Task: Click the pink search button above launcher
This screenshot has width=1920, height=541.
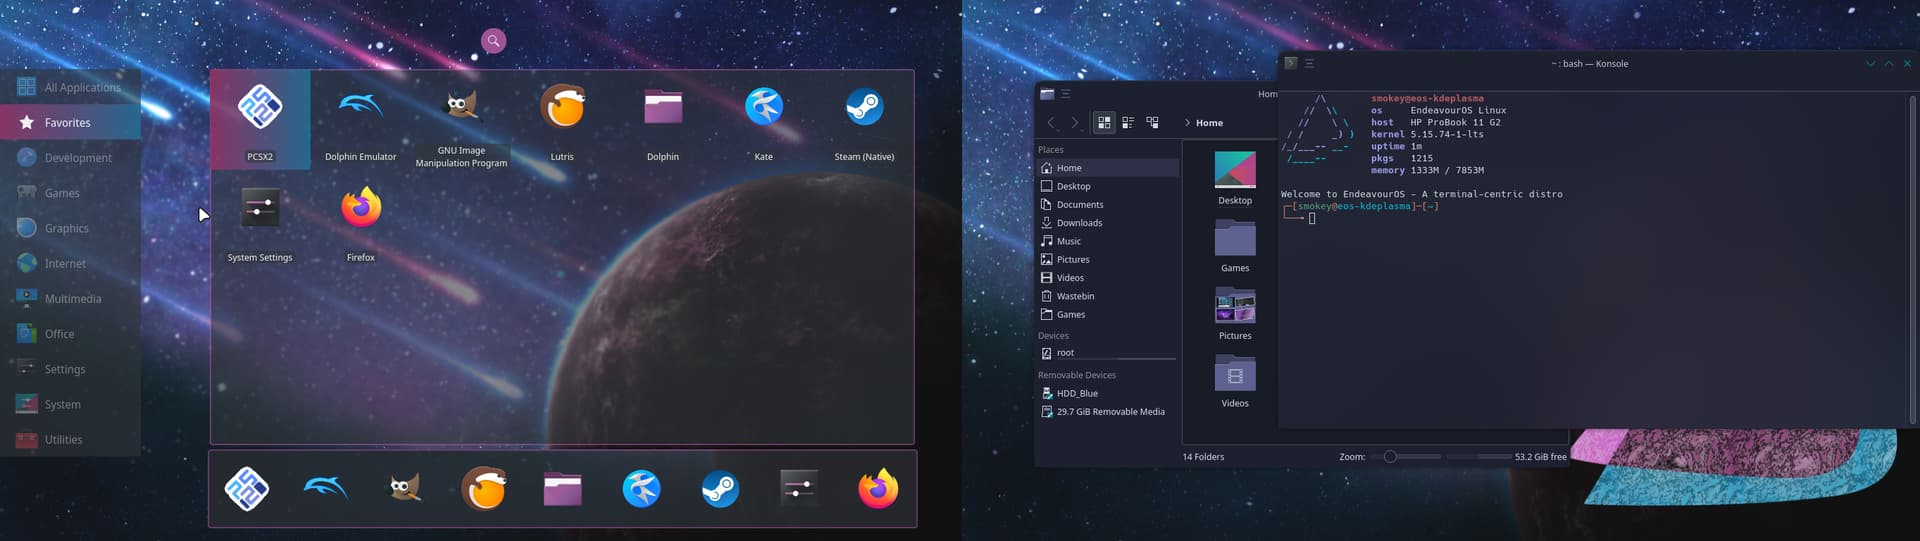Action: [494, 41]
